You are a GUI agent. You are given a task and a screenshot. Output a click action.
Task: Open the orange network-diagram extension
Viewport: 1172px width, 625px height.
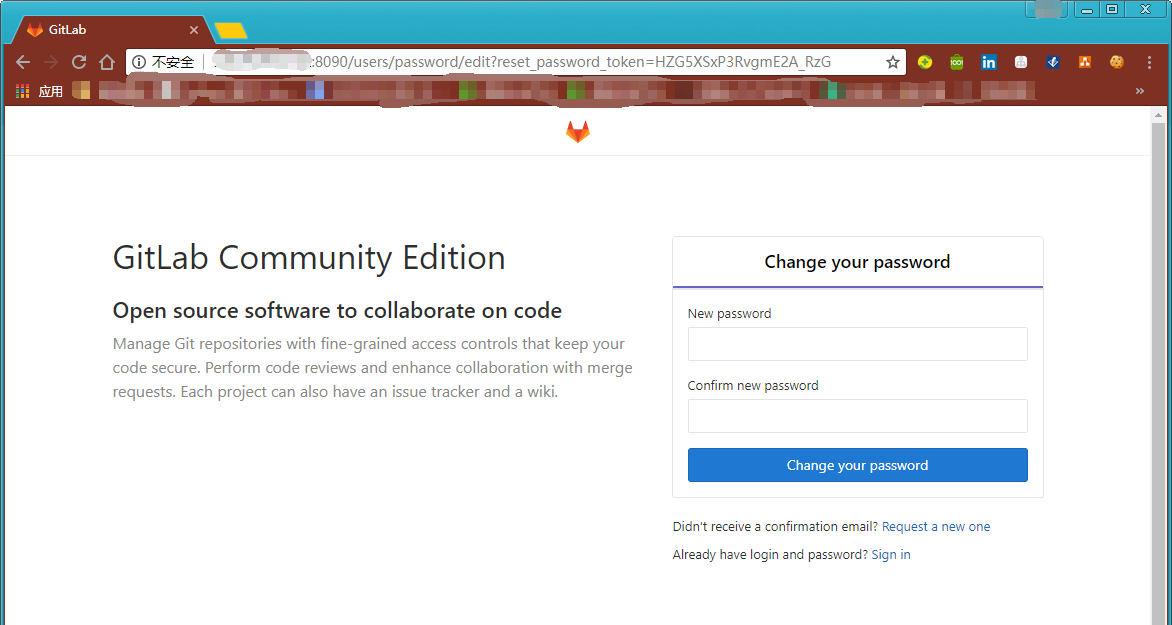coord(1085,62)
